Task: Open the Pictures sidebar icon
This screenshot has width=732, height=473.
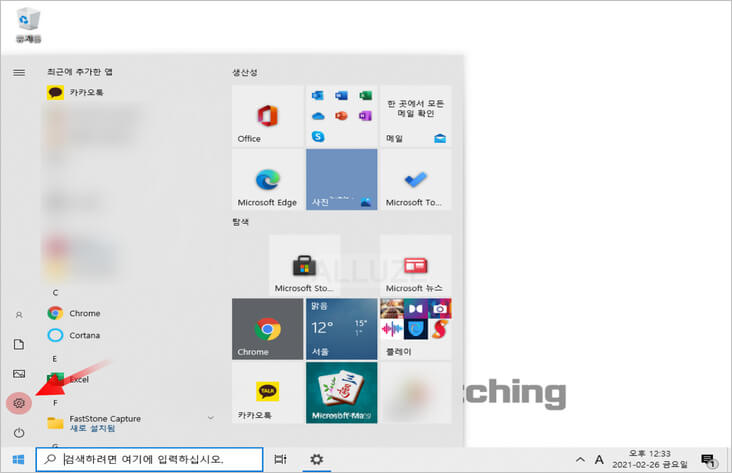Action: (19, 374)
